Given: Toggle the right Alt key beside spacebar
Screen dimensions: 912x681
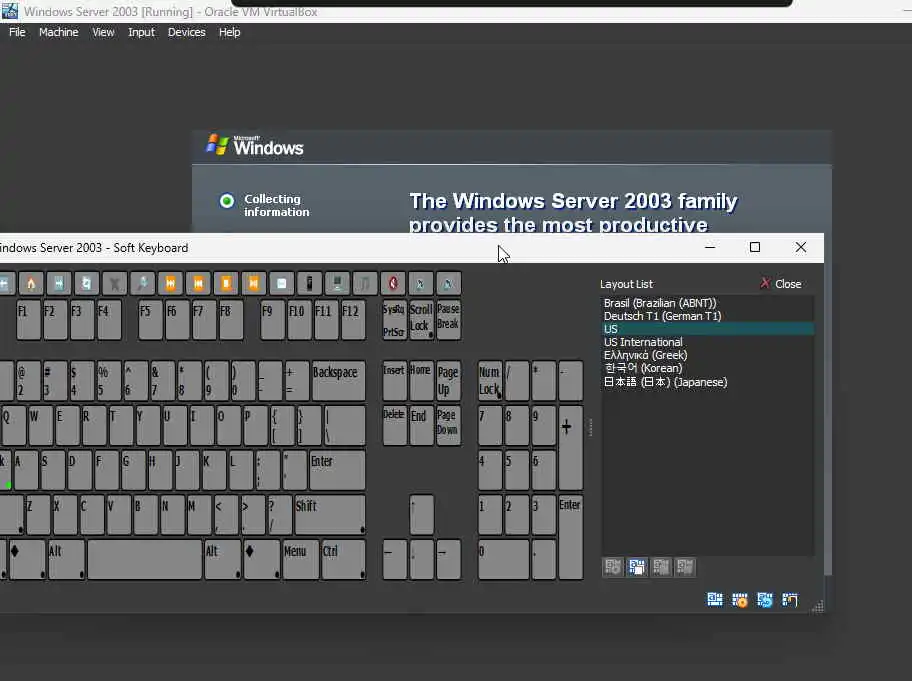Looking at the screenshot, I should [x=223, y=559].
